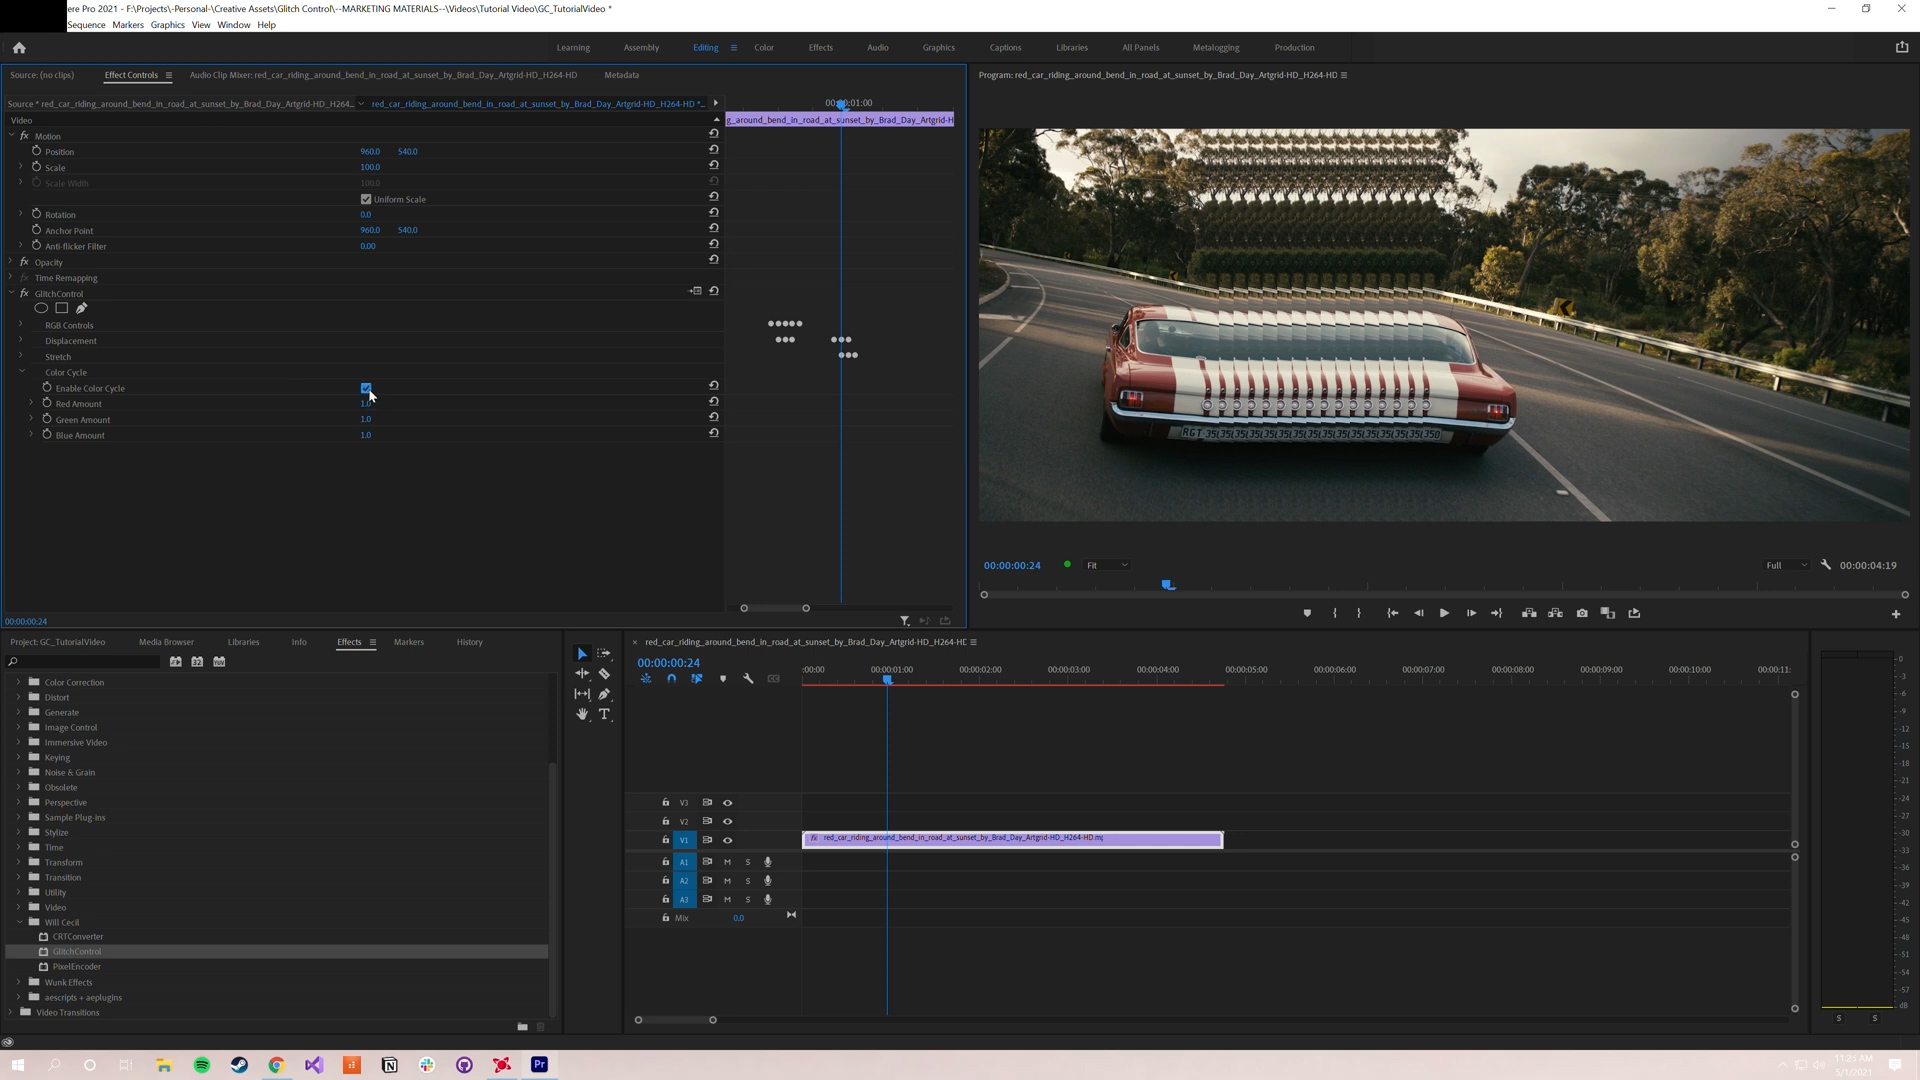Expand the Displacement group

click(21, 341)
